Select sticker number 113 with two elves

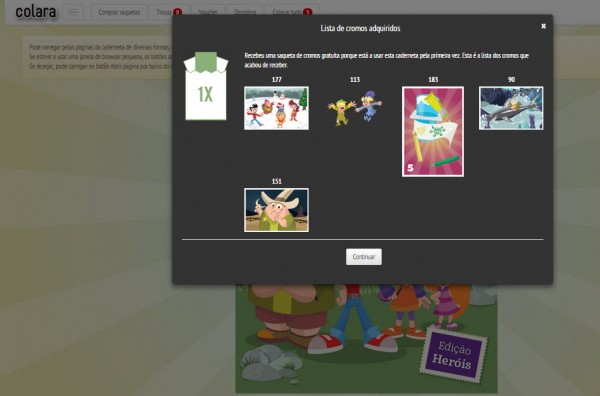tap(355, 108)
